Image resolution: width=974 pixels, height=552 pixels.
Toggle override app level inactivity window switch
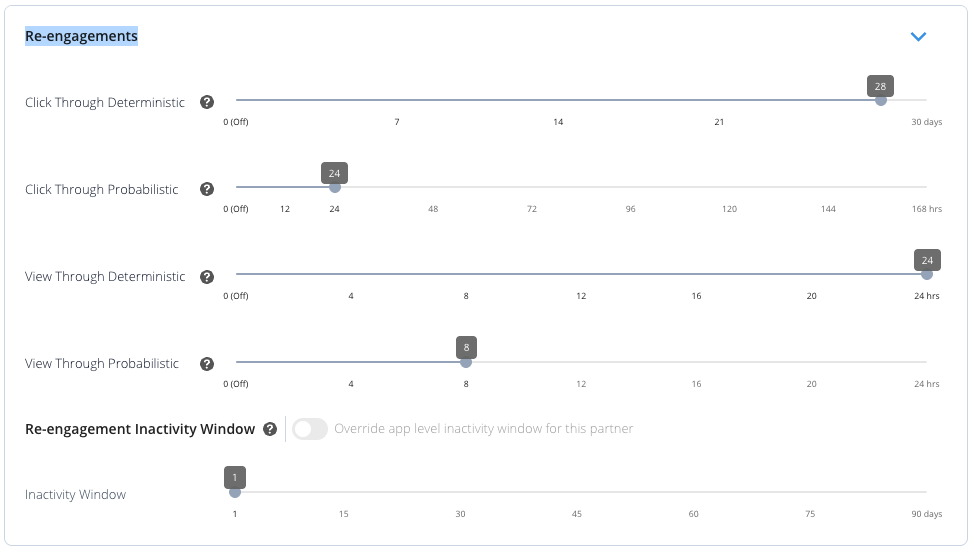(x=310, y=429)
